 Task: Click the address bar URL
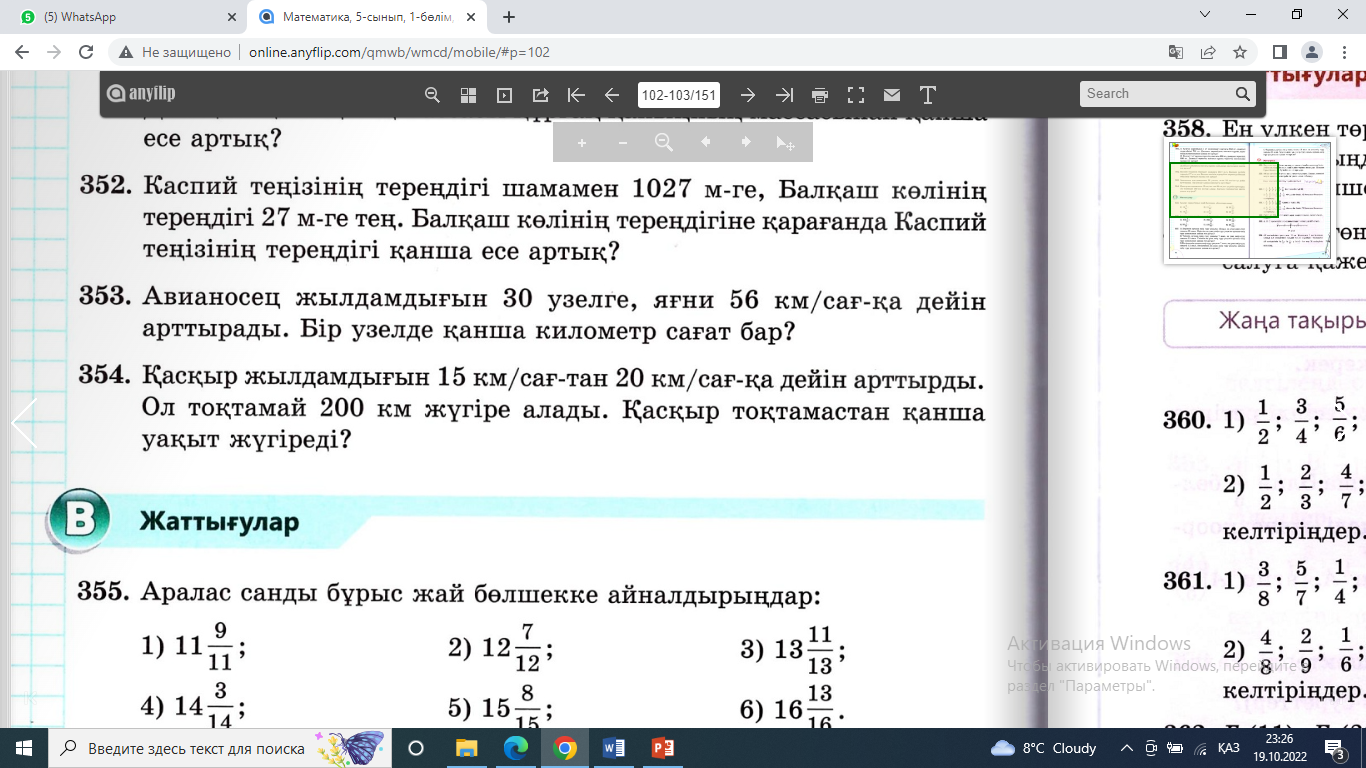tap(399, 52)
